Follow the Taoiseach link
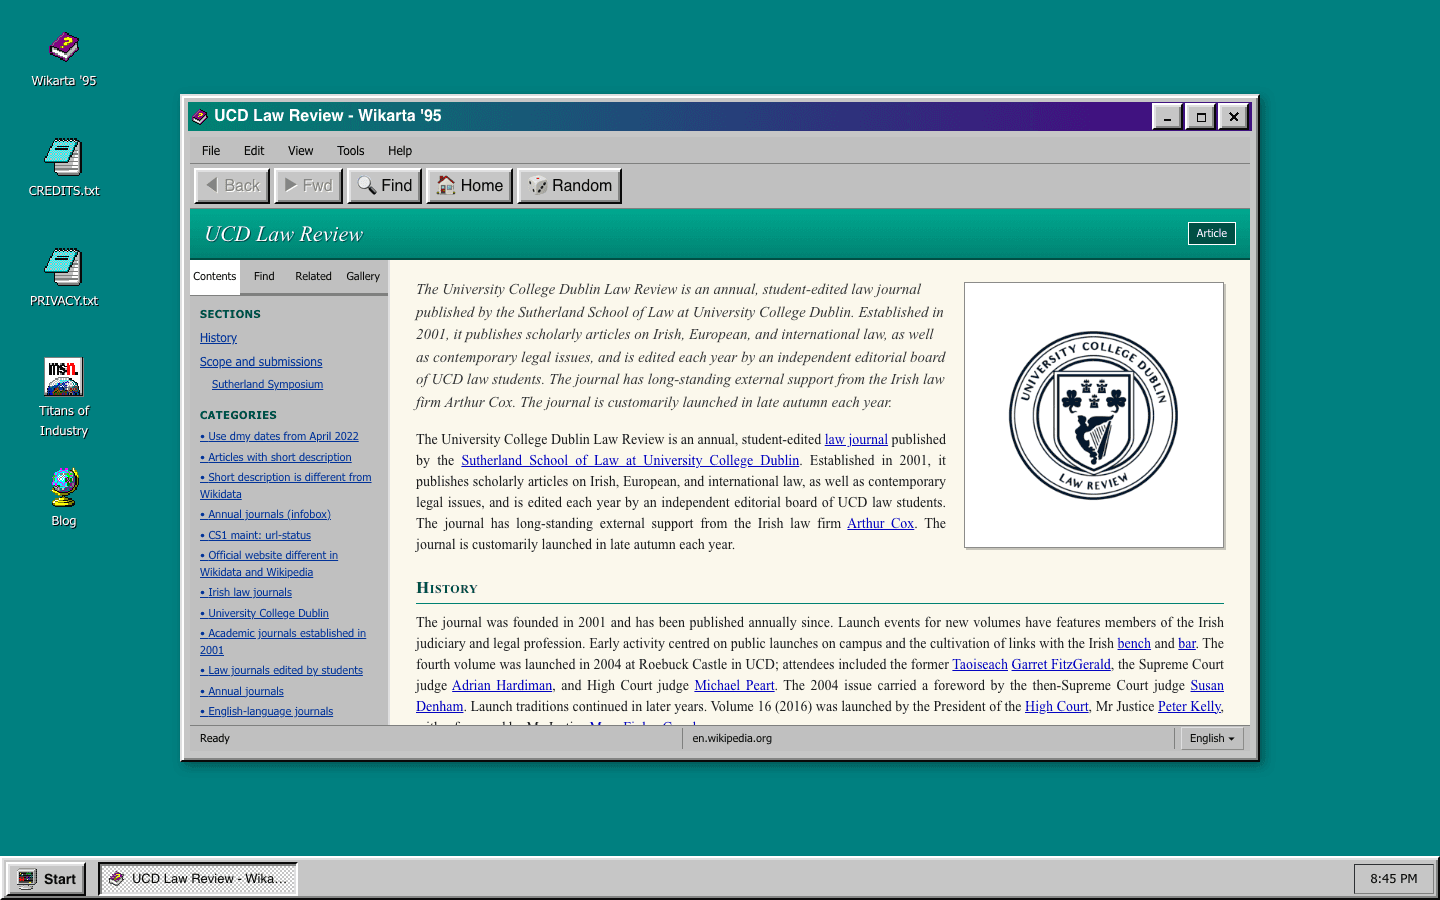This screenshot has width=1440, height=900. (x=980, y=664)
